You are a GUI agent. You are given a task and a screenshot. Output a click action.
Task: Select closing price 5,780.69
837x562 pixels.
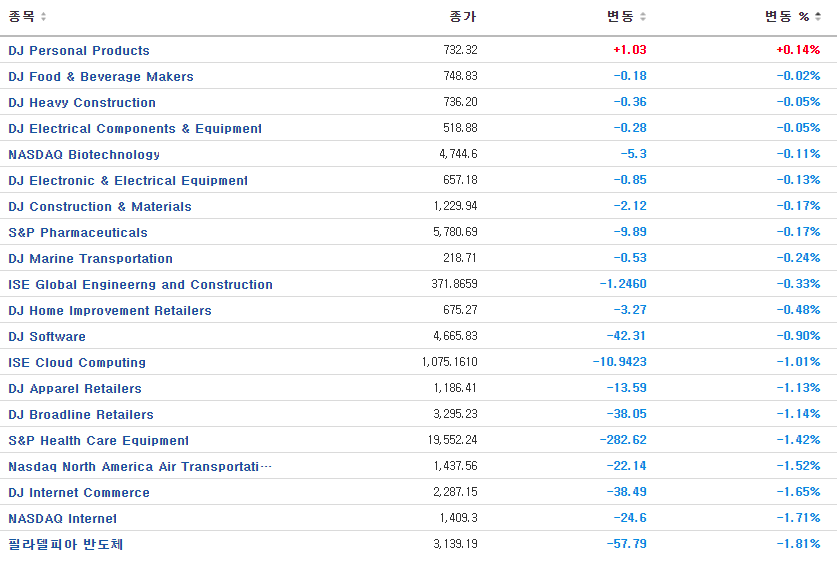pos(455,232)
